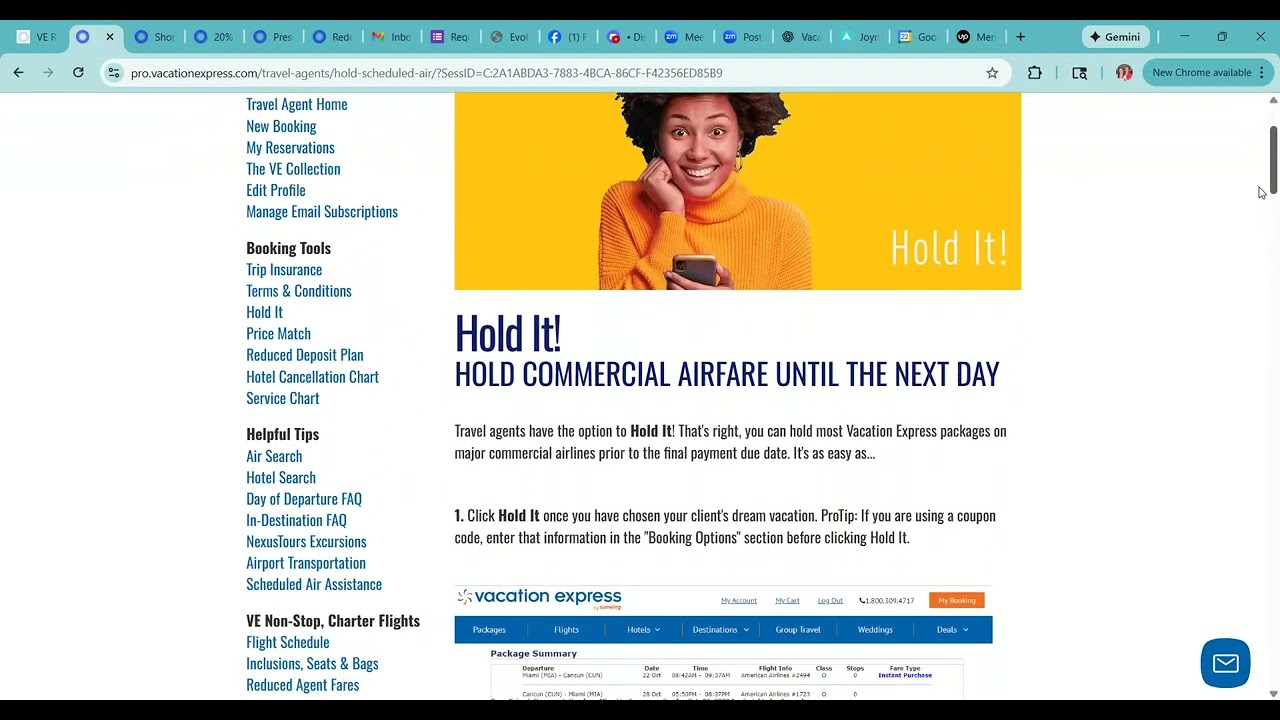This screenshot has width=1280, height=720.
Task: Open Airport Transportation link
Action: coord(306,563)
